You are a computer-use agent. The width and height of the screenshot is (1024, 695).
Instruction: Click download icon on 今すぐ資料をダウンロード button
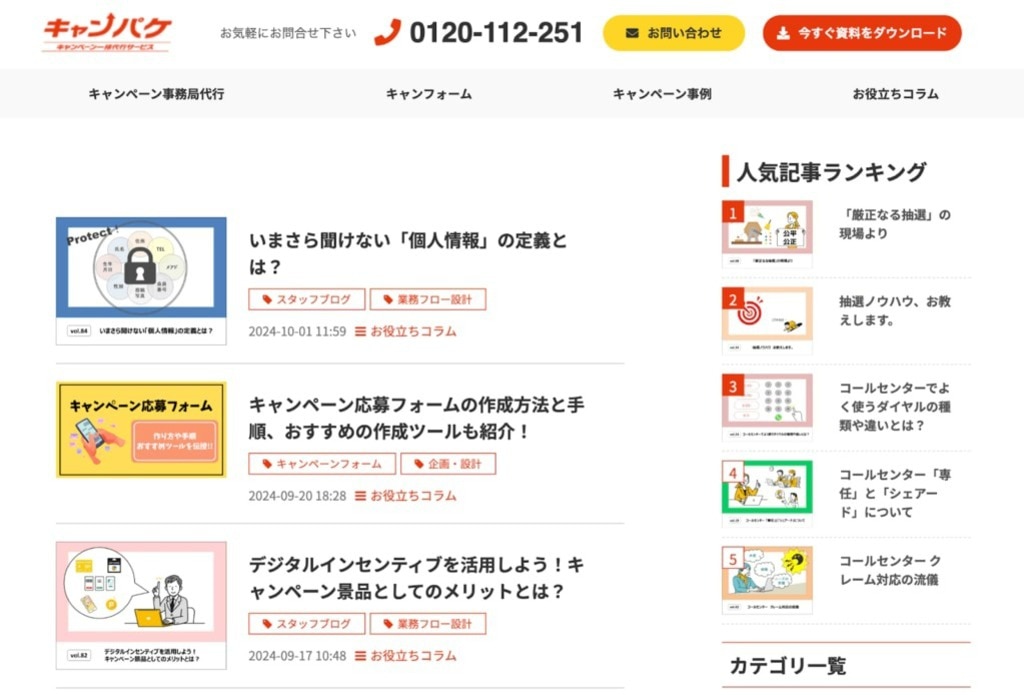click(x=783, y=33)
